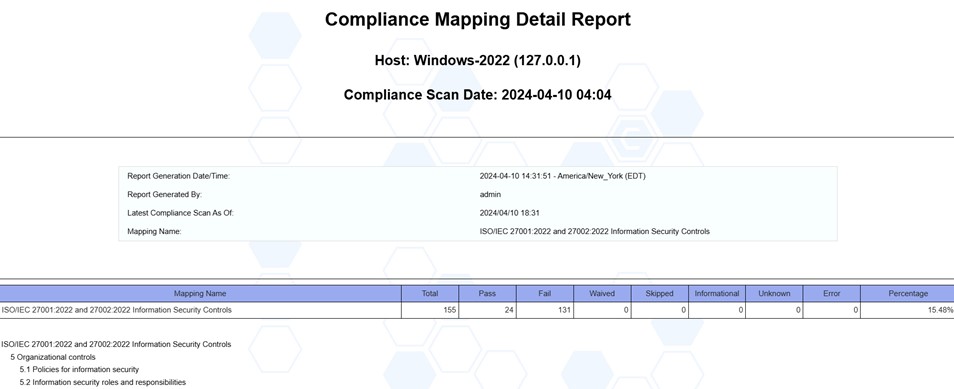
Task: Click the Pass column header
Action: 487,293
